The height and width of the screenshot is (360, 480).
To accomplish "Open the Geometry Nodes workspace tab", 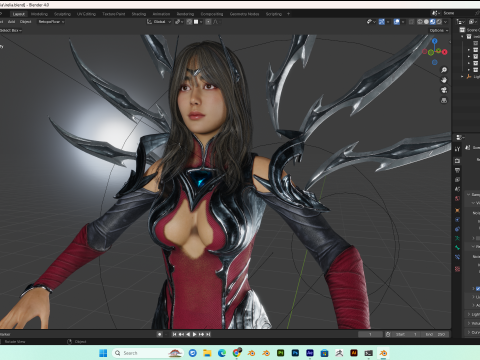I will tap(244, 14).
